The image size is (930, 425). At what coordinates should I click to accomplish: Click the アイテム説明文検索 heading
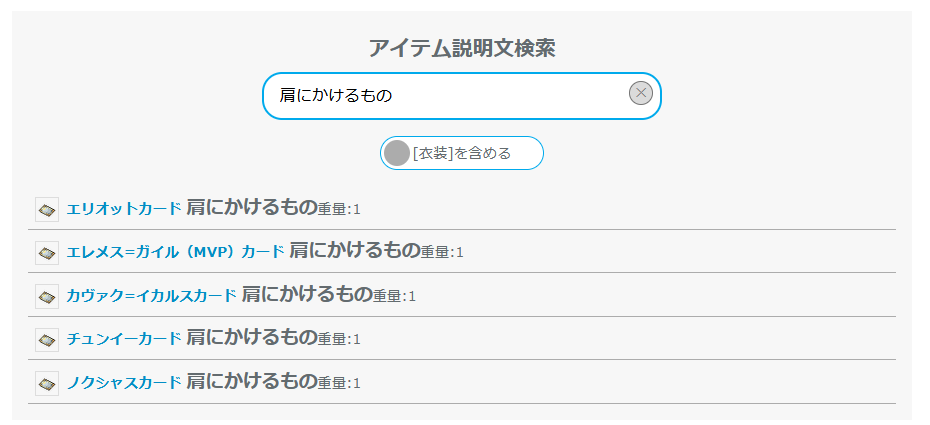(461, 47)
